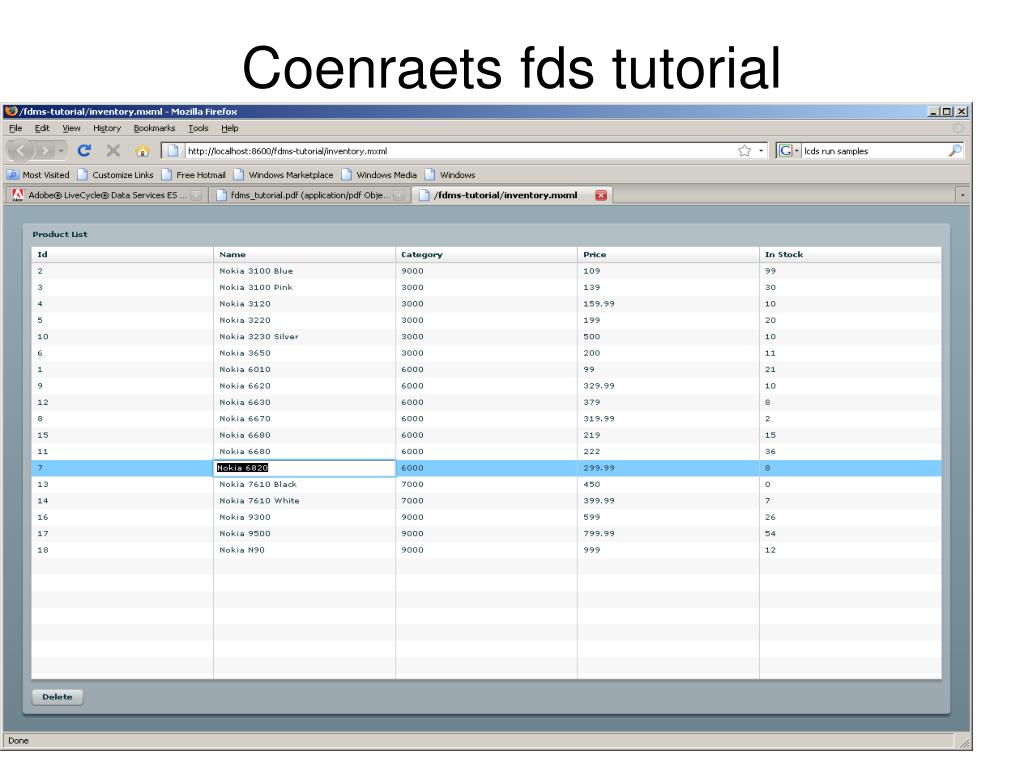Click the 'Done' status bar text
Image resolution: width=1024 pixels, height=768 pixels.
(18, 741)
